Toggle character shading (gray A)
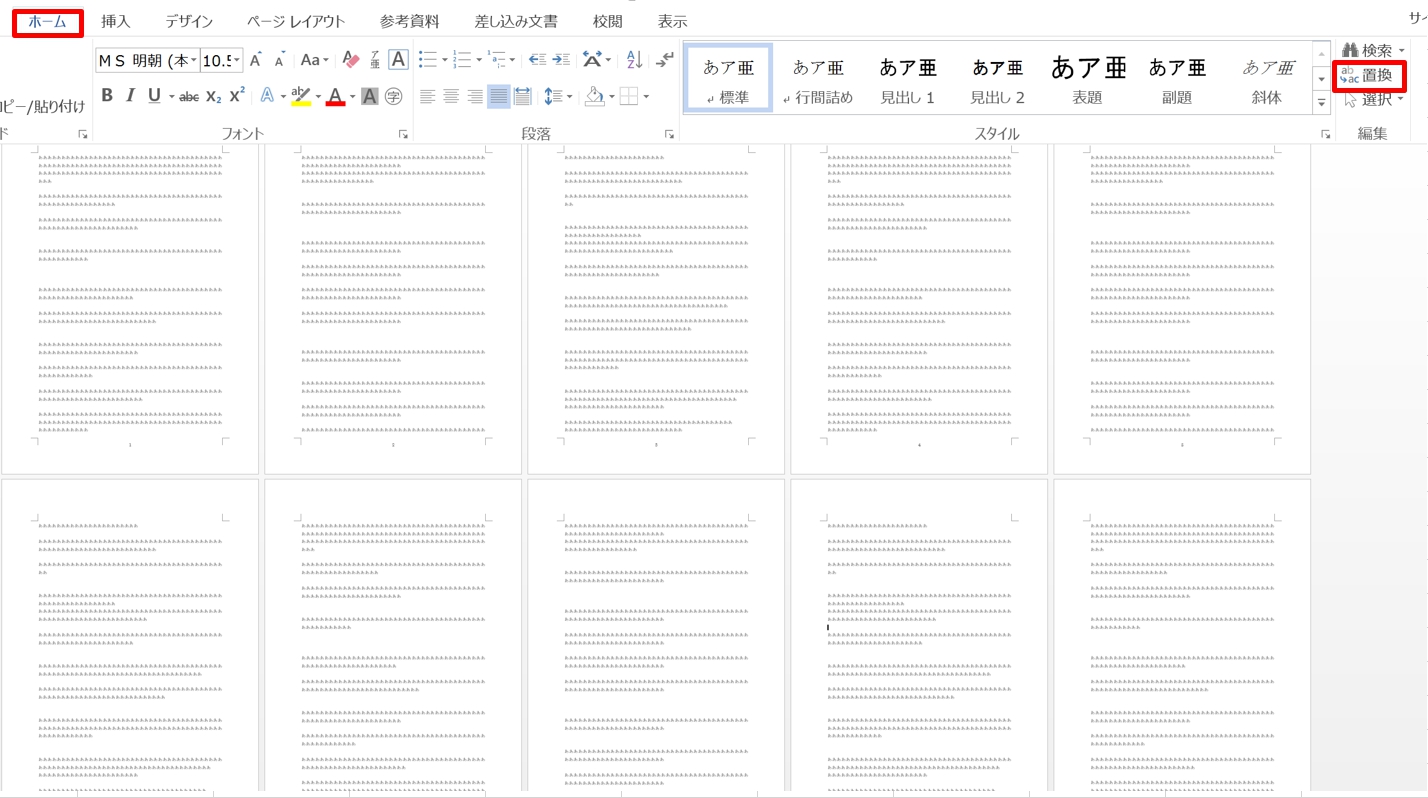This screenshot has height=798, width=1428. [369, 96]
